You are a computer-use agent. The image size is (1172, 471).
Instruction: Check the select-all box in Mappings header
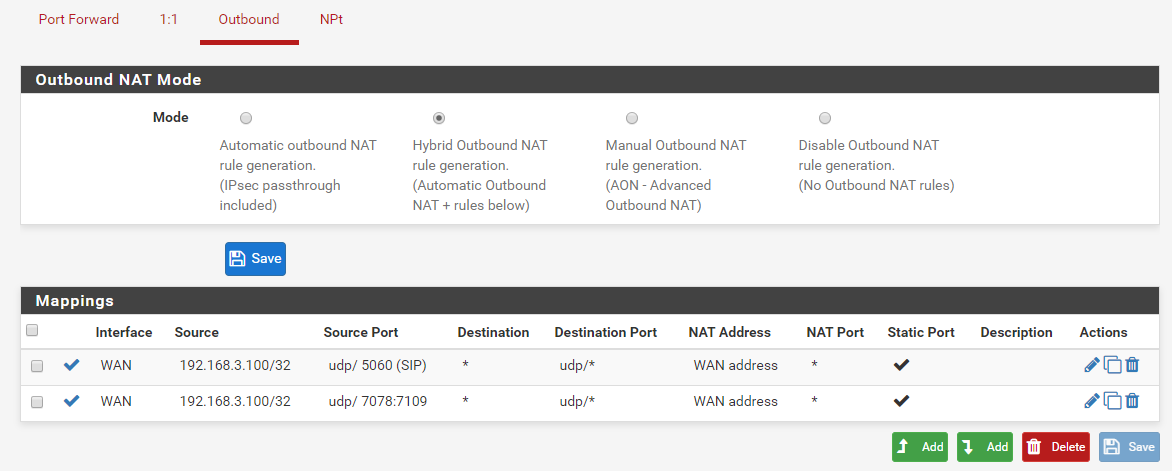pos(32,331)
